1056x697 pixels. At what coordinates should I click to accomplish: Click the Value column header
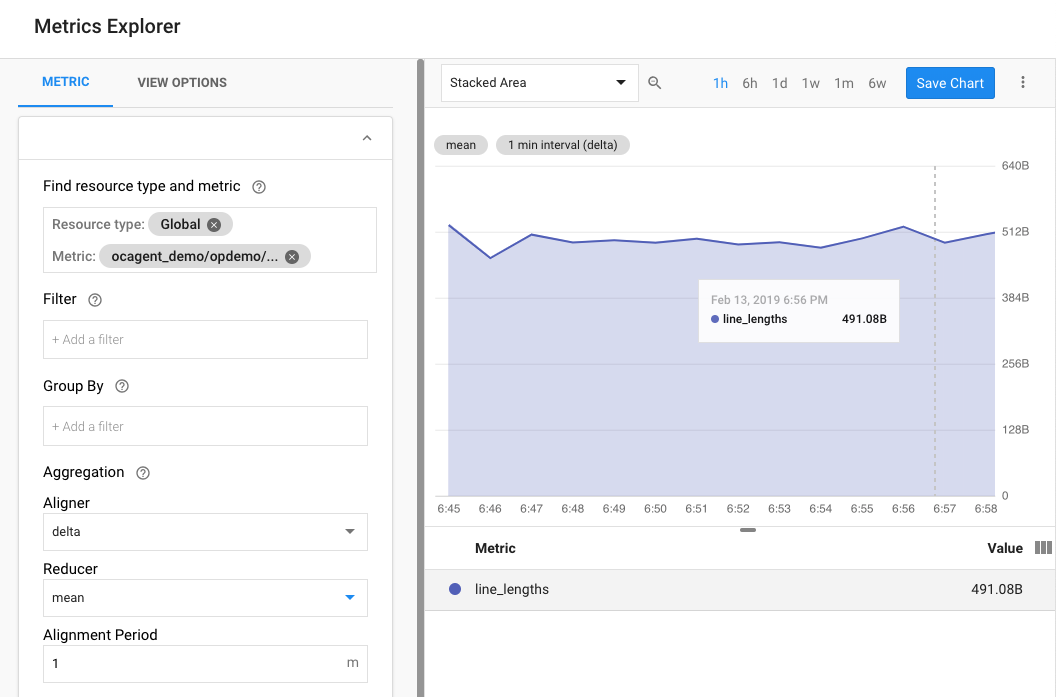(1005, 548)
